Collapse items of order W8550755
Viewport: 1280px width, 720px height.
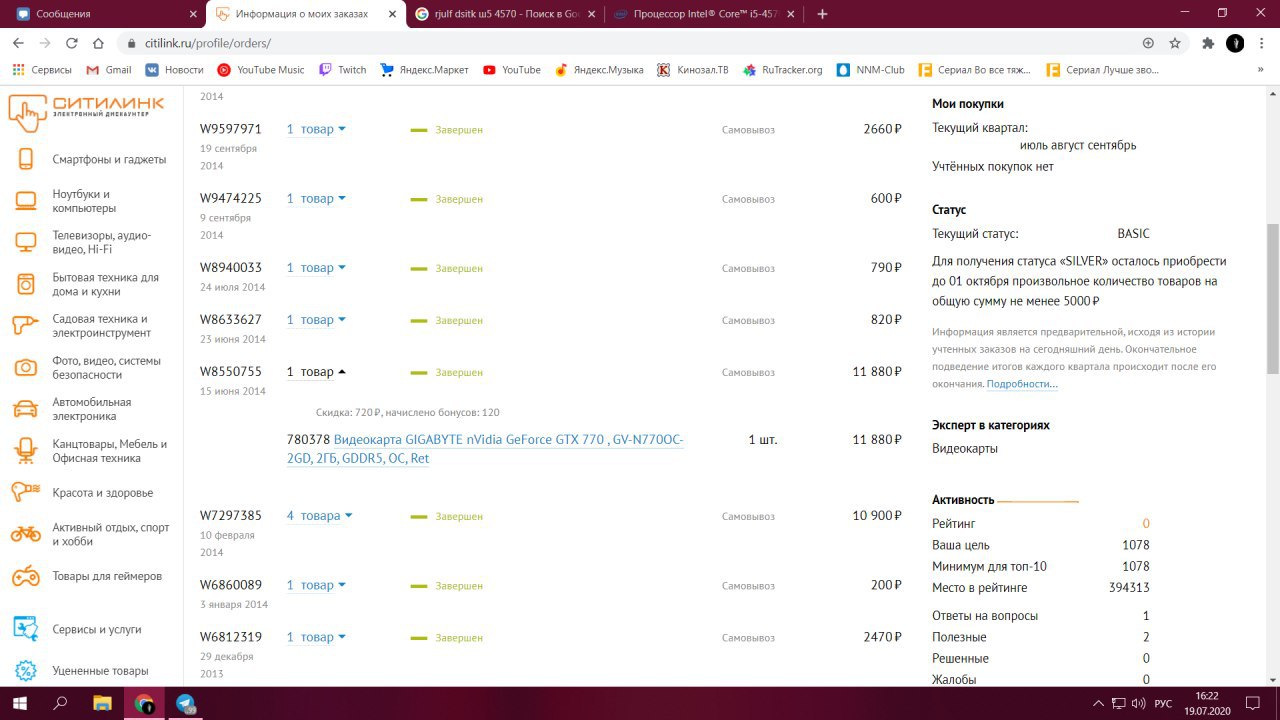tap(316, 372)
